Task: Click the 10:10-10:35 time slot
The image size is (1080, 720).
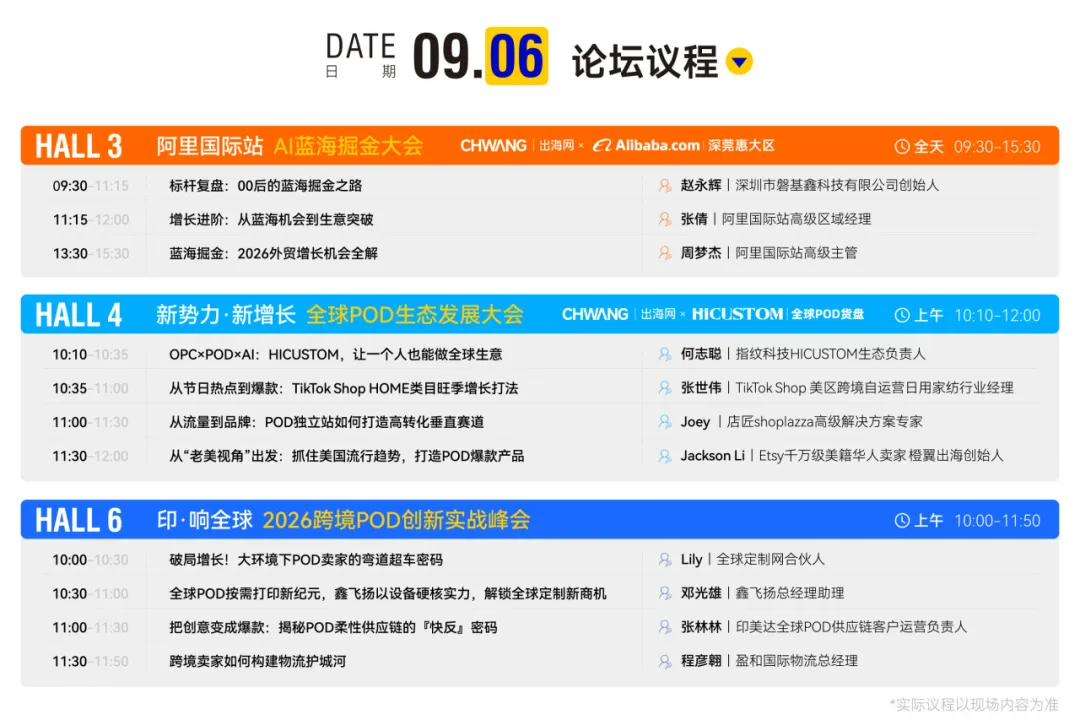Action: pyautogui.click(x=91, y=355)
